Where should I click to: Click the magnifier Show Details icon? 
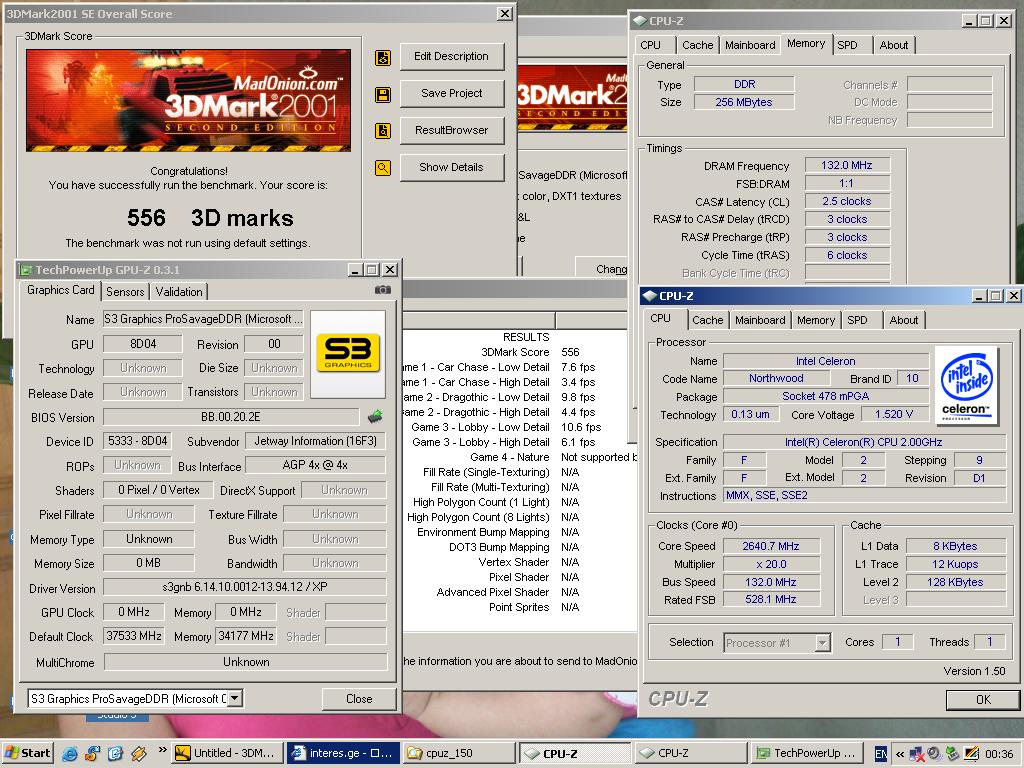[x=383, y=168]
